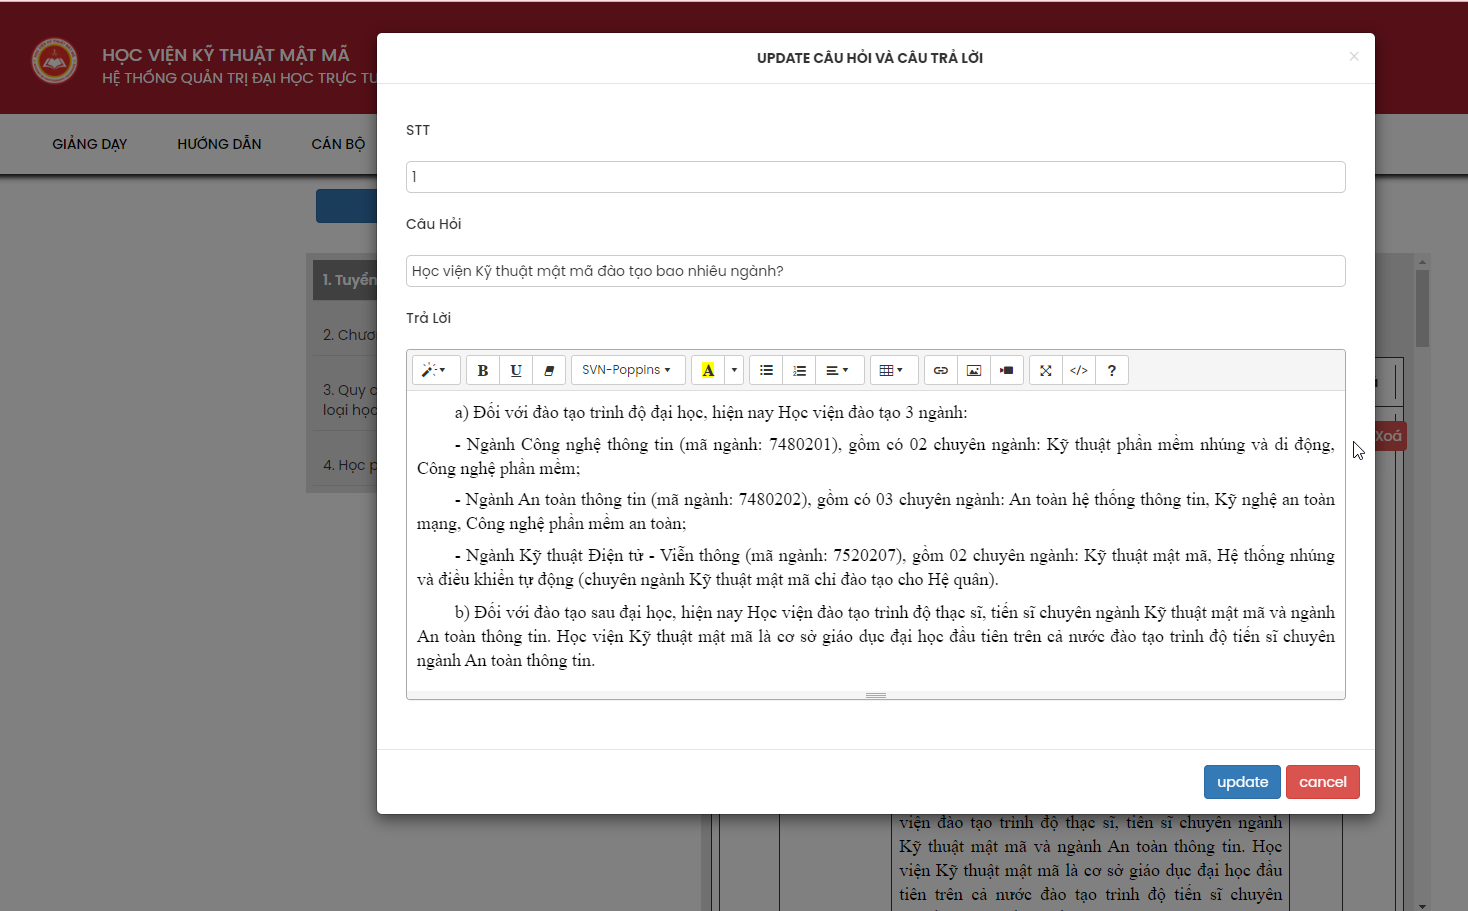The height and width of the screenshot is (911, 1468).
Task: Remove font style with eraser icon
Action: coord(549,370)
